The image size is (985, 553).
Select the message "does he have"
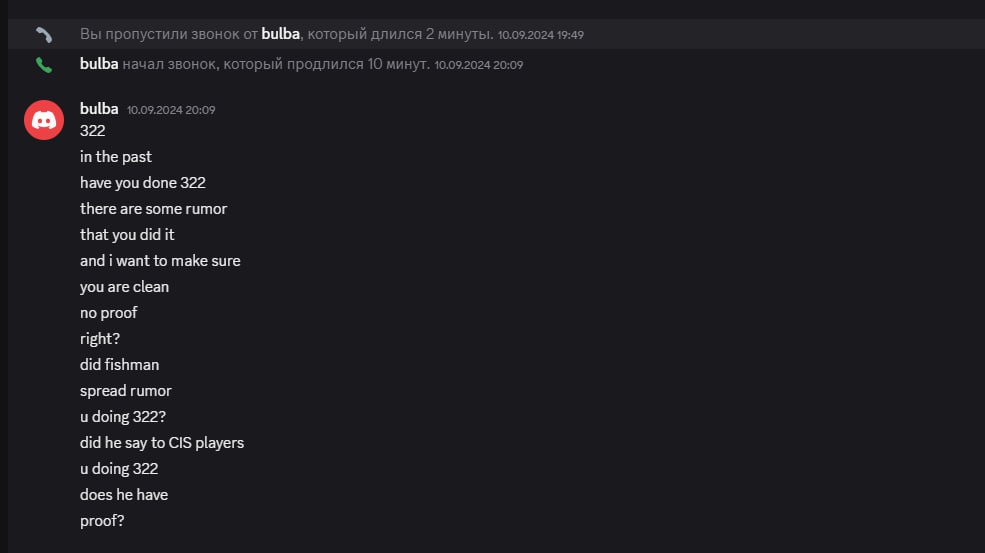tap(124, 495)
